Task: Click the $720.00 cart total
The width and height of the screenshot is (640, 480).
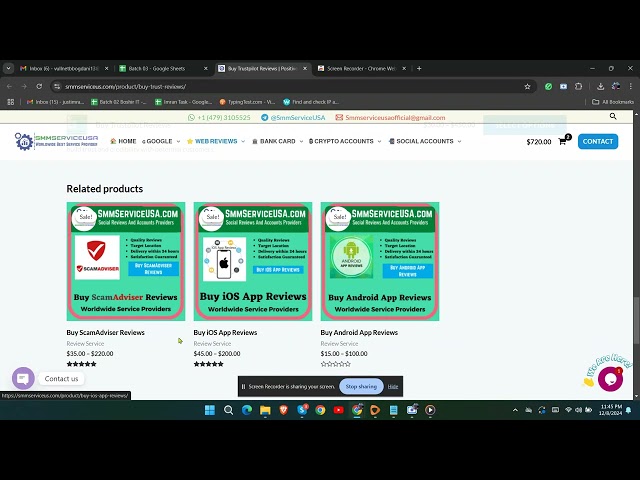Action: coord(539,142)
